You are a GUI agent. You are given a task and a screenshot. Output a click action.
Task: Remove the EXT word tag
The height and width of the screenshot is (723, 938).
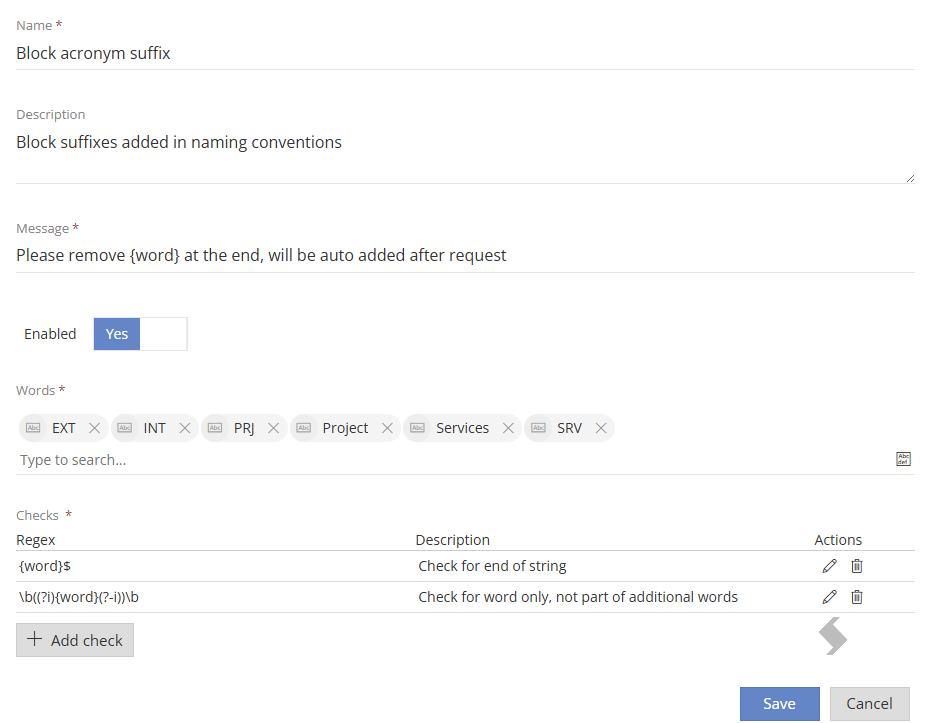click(94, 428)
